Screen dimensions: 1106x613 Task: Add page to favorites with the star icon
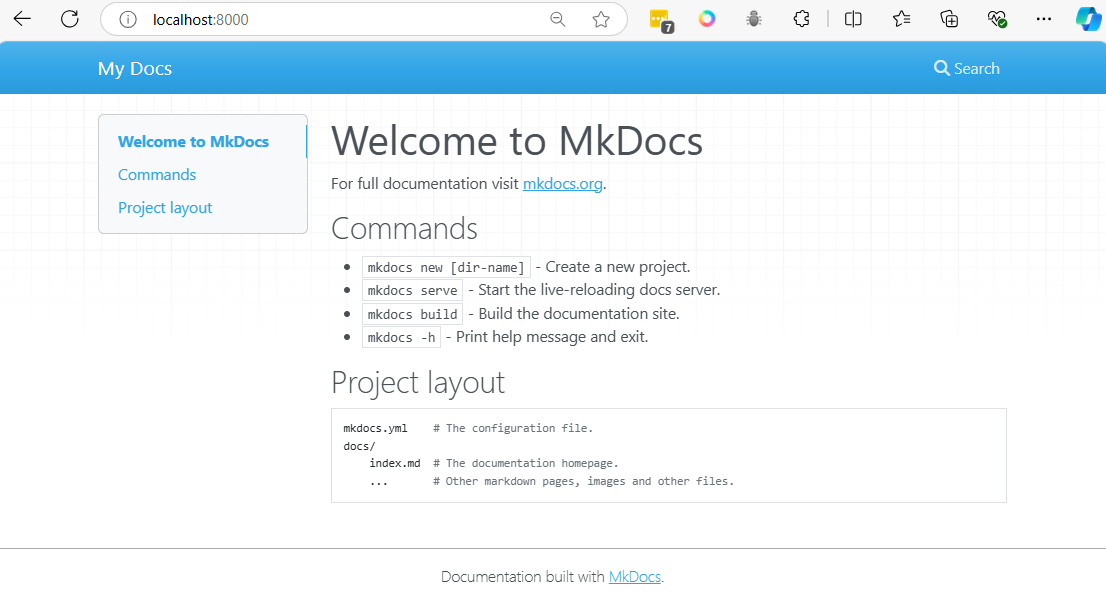(601, 19)
